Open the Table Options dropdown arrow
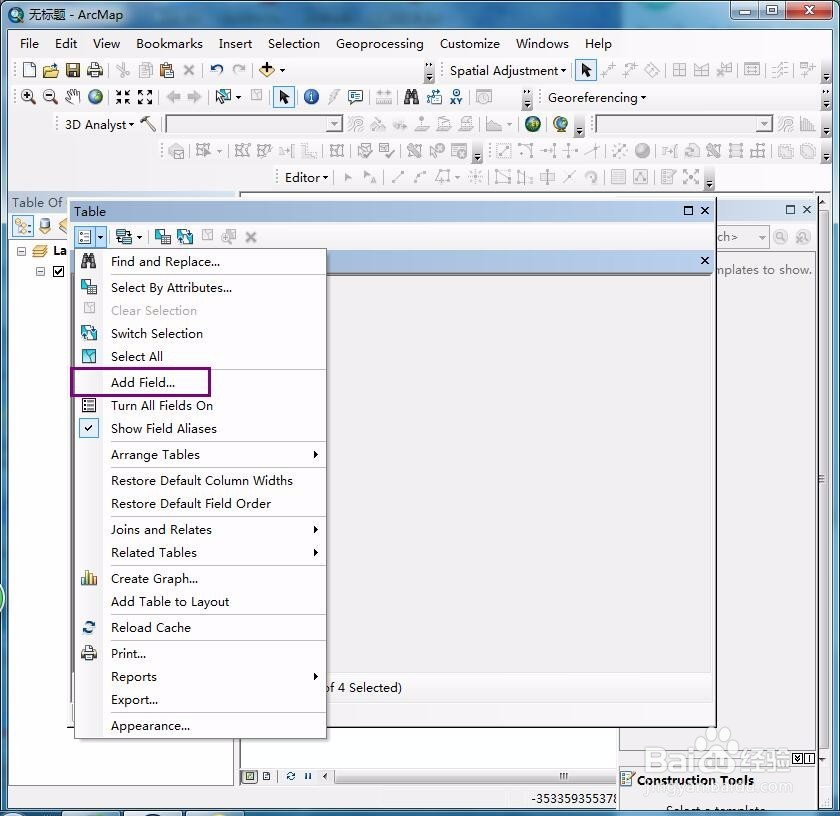Viewport: 840px width, 816px height. 100,237
